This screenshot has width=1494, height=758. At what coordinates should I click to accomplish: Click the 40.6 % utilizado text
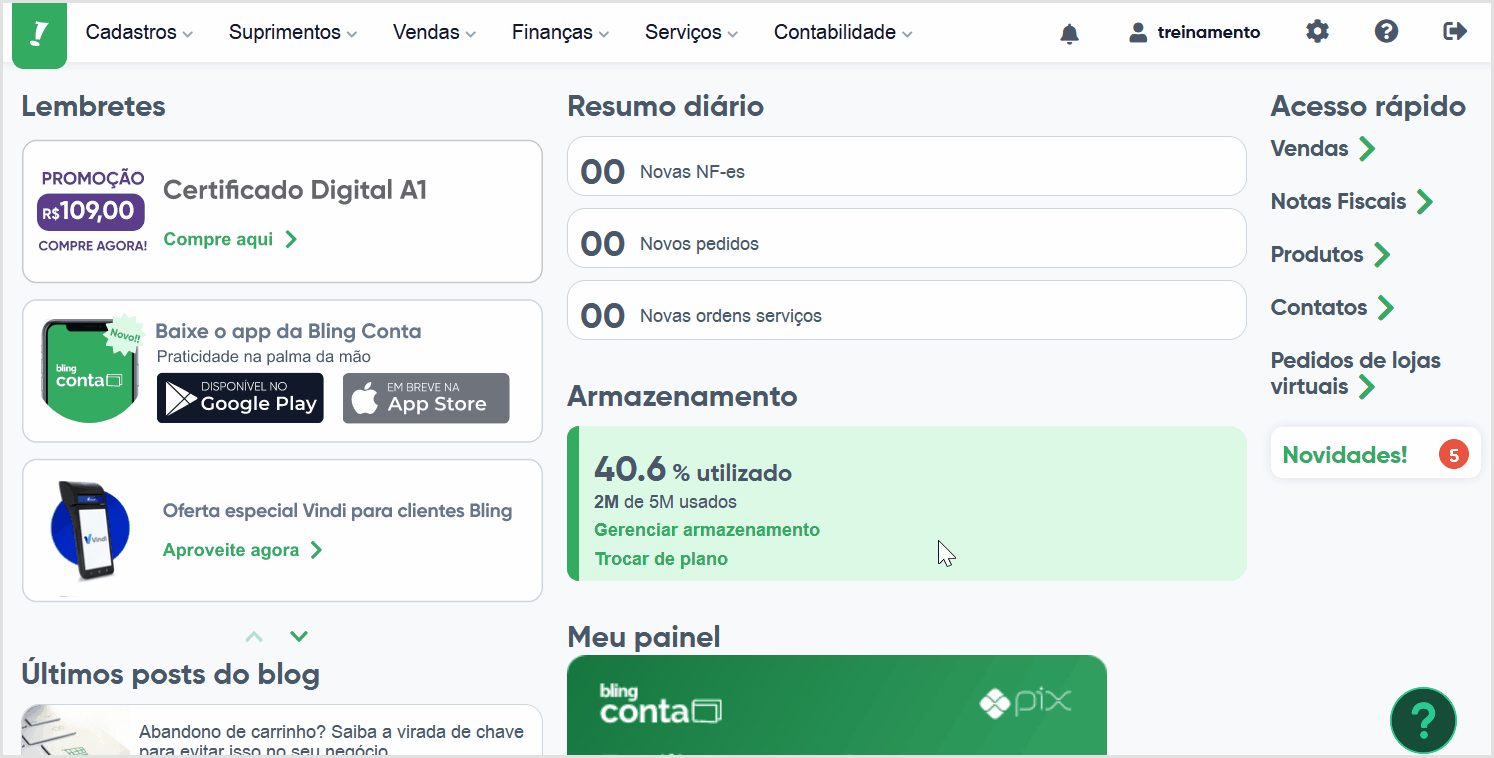tap(693, 470)
